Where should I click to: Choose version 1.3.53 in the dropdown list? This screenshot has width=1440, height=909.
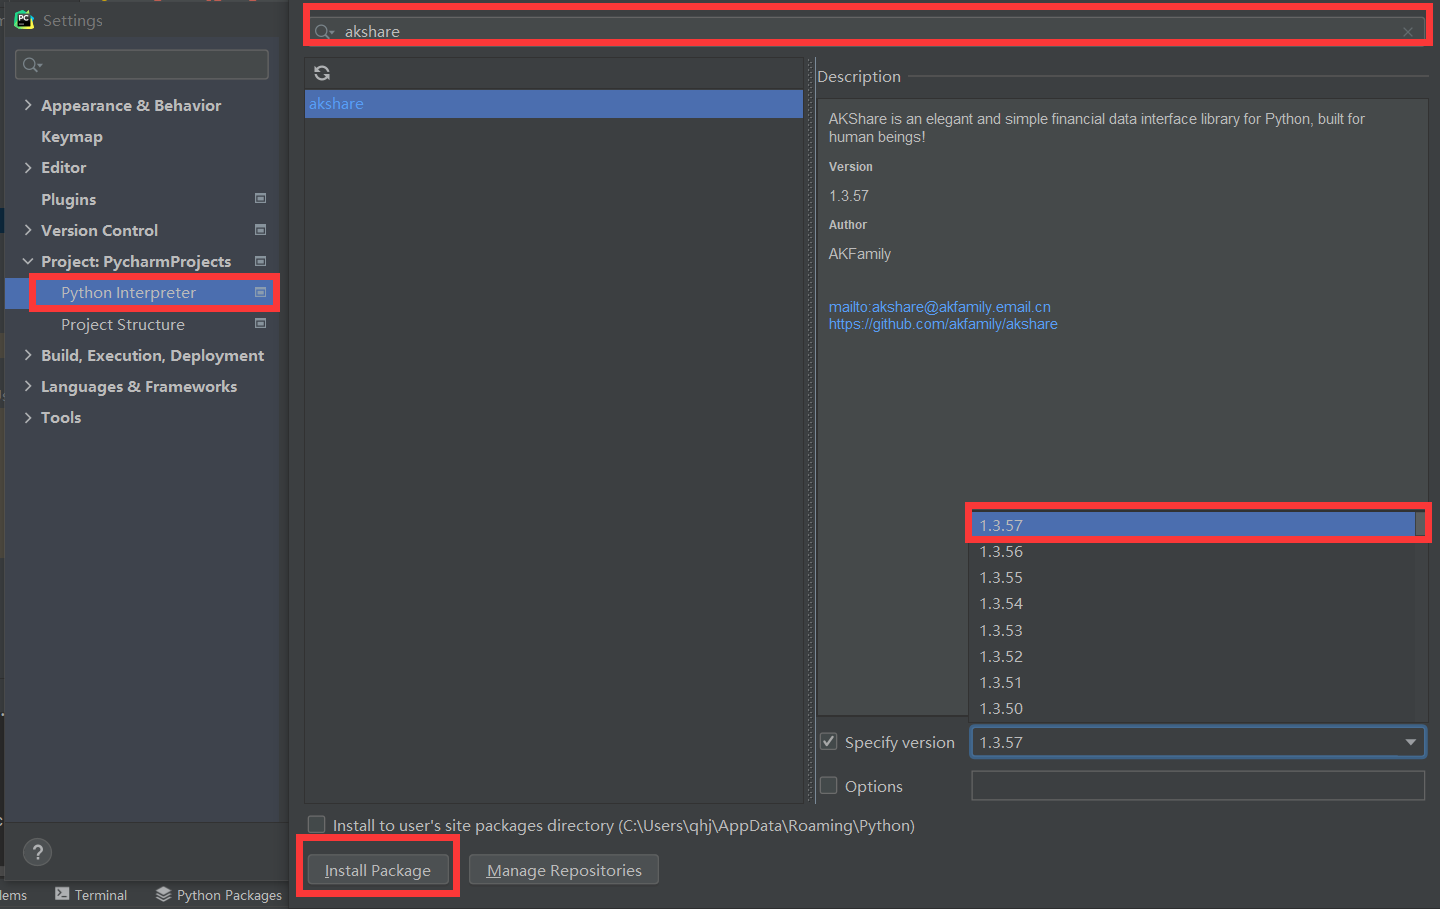(1192, 630)
